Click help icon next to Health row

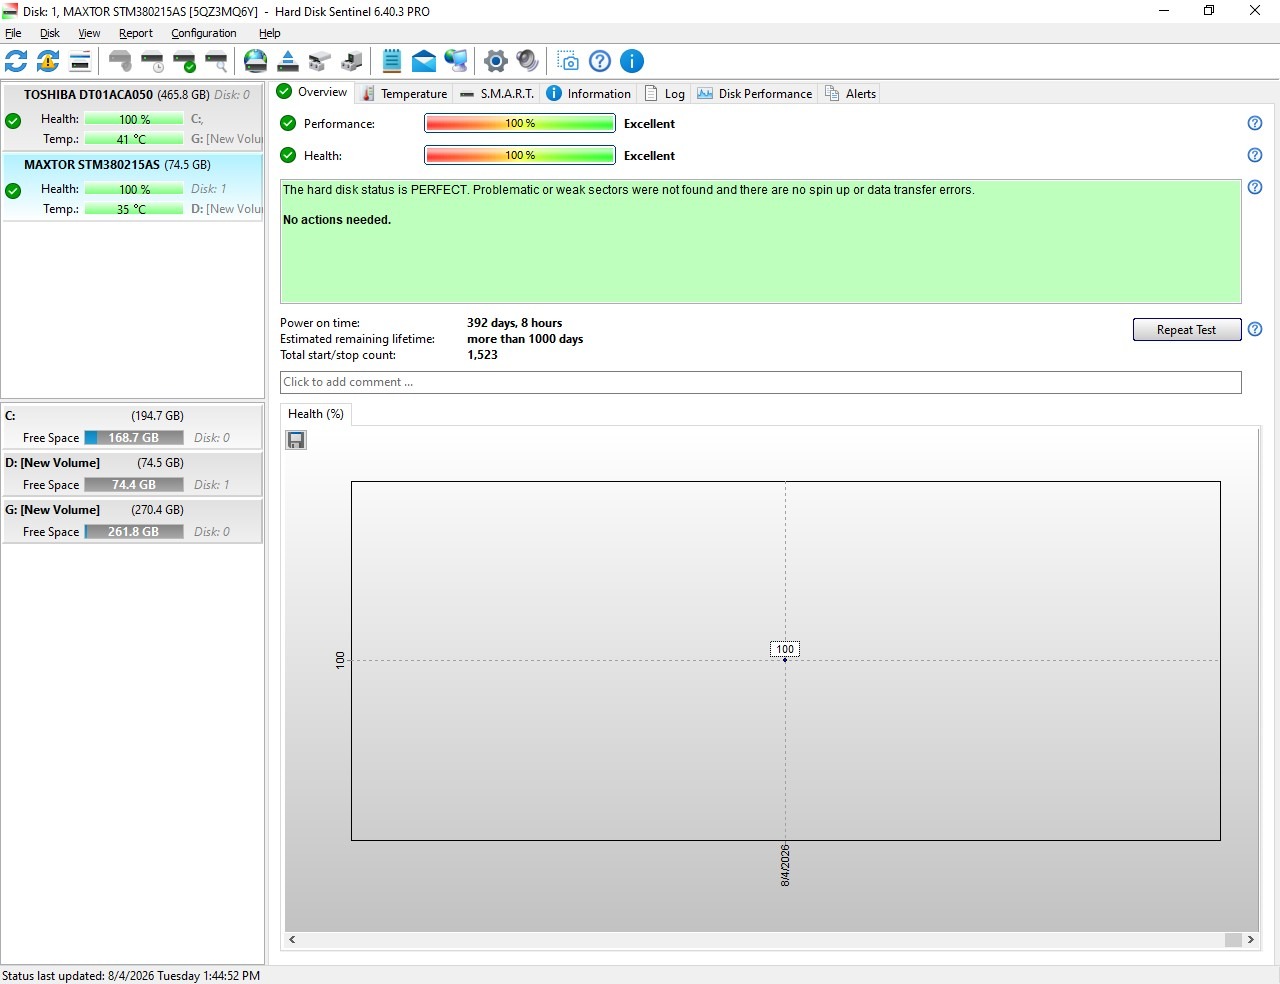pos(1255,155)
